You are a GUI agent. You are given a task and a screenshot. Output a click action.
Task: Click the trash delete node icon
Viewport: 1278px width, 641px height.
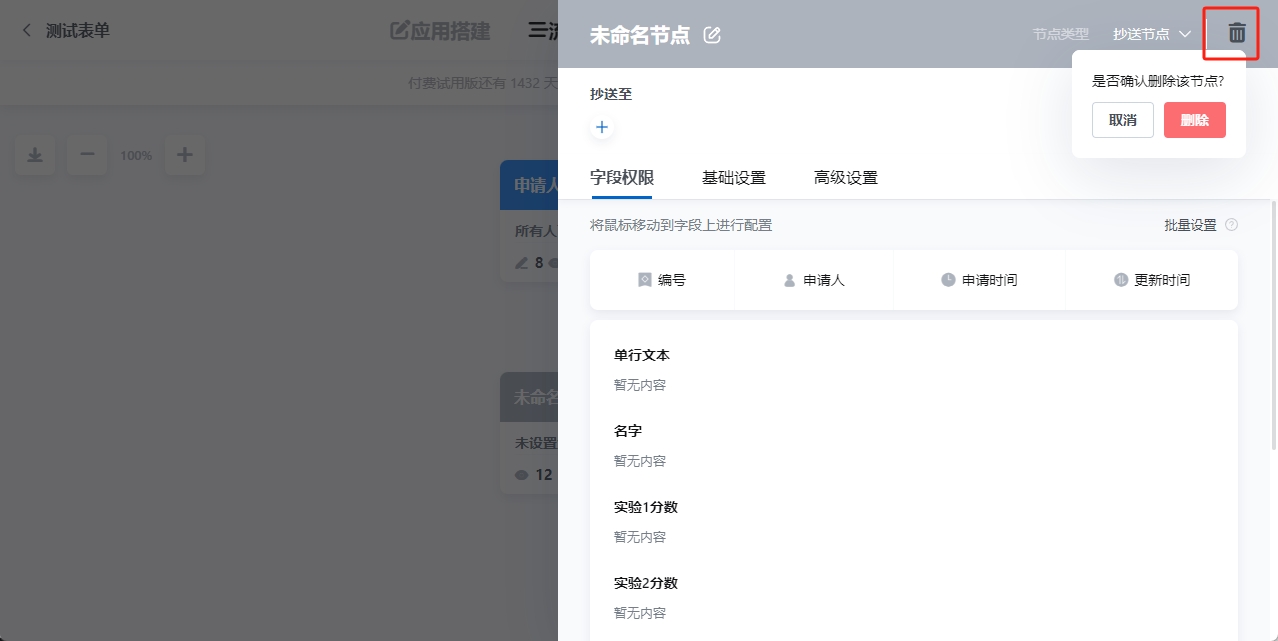[x=1236, y=33]
